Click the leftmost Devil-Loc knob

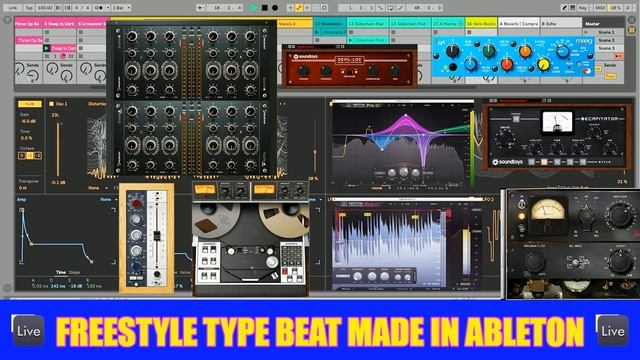pyautogui.click(x=303, y=71)
